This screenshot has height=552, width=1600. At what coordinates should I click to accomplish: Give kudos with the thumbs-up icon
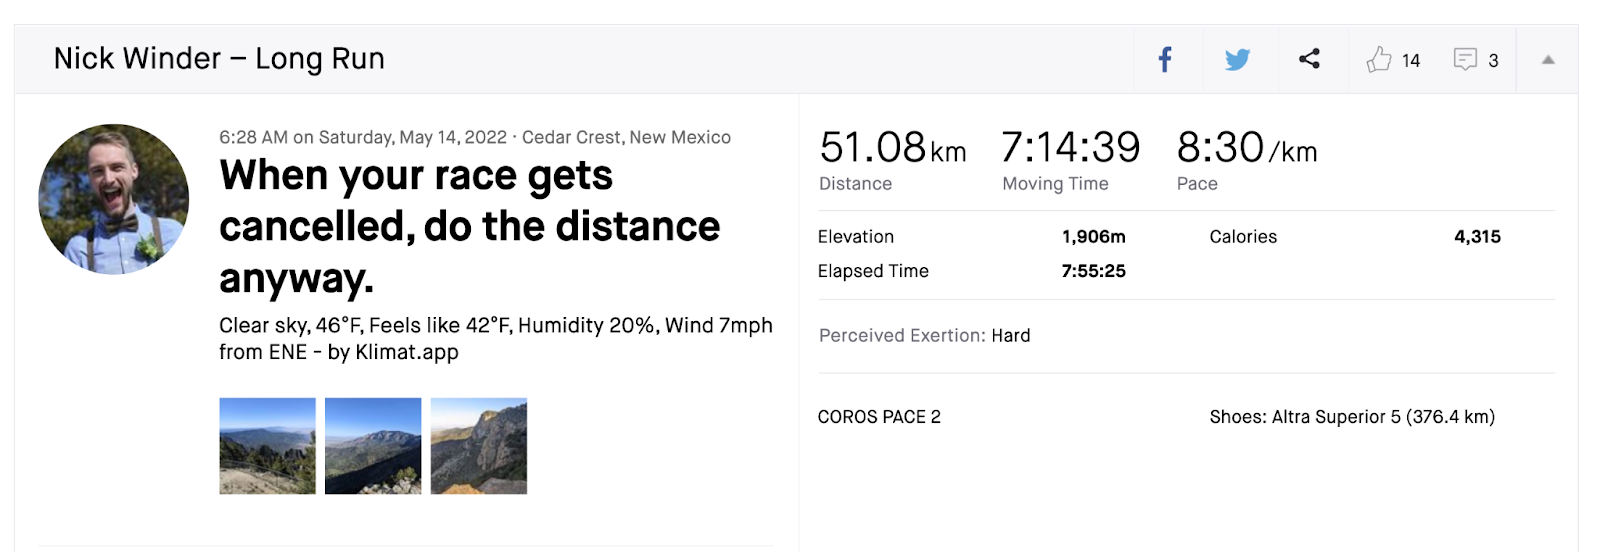(x=1379, y=60)
